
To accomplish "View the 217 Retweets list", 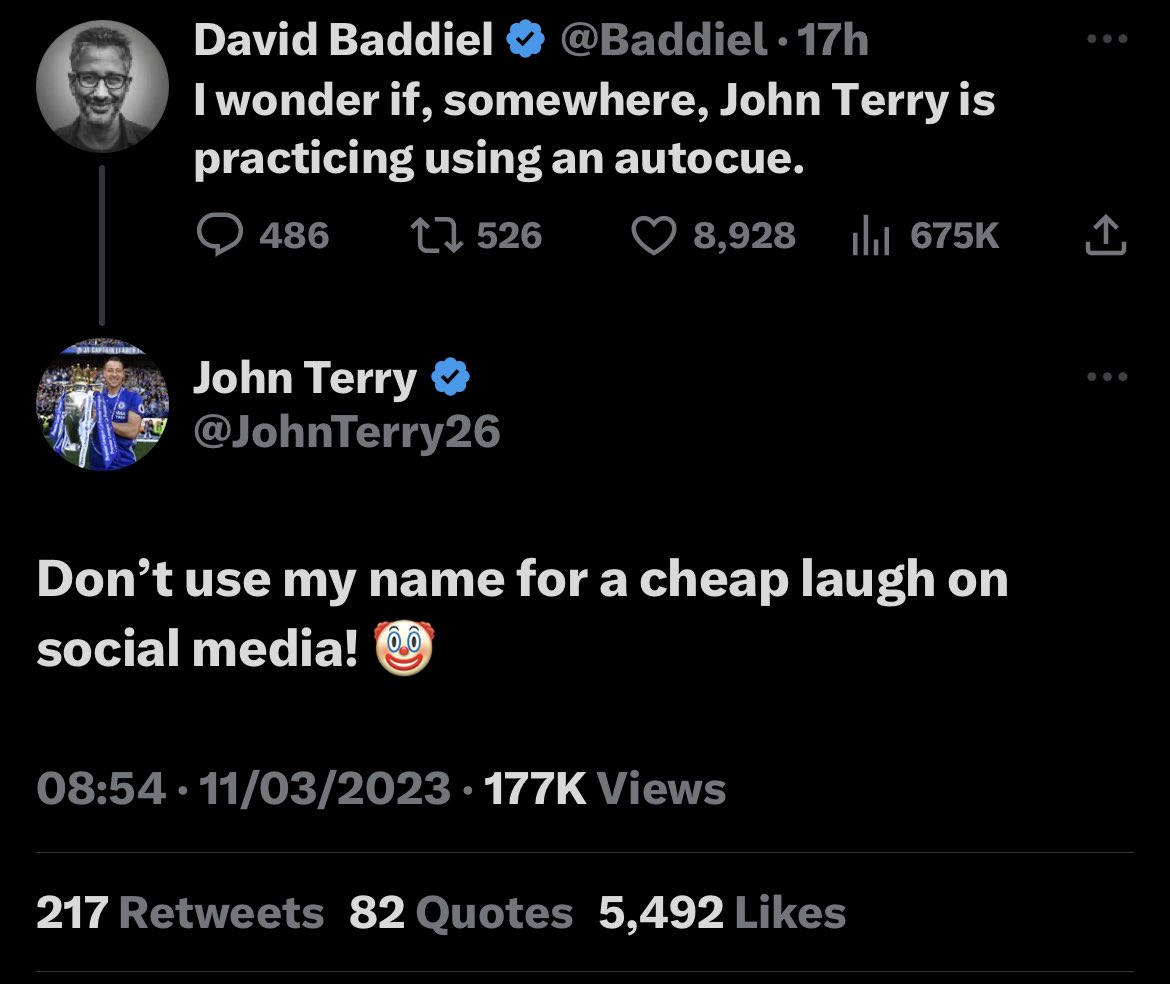I will point(180,912).
